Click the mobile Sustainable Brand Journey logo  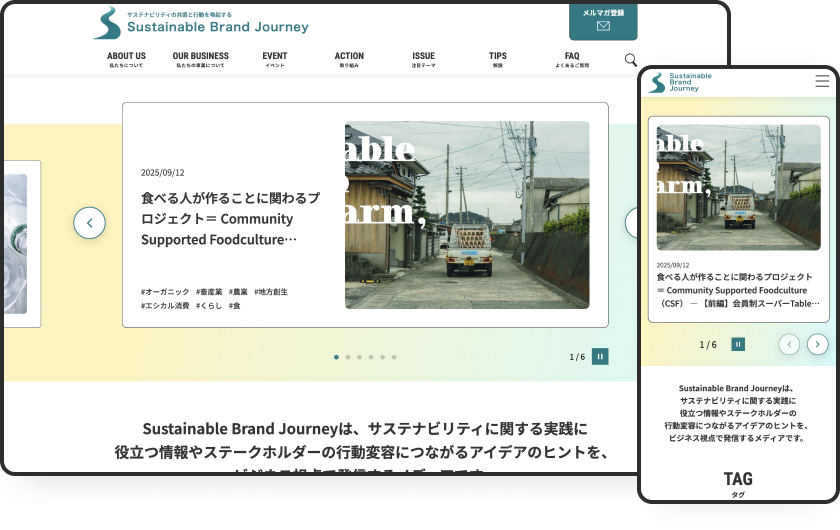click(x=680, y=83)
